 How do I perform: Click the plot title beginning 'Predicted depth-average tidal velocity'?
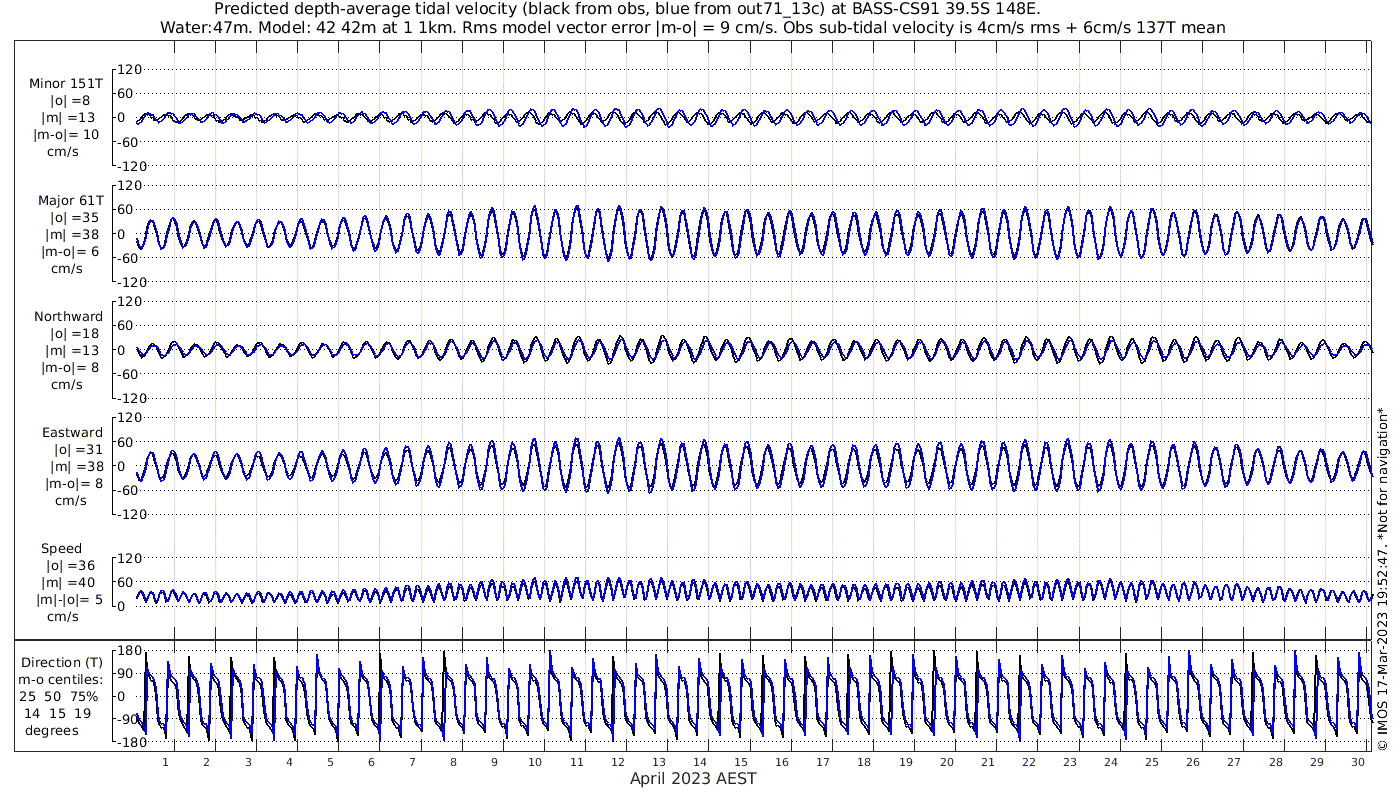point(627,9)
